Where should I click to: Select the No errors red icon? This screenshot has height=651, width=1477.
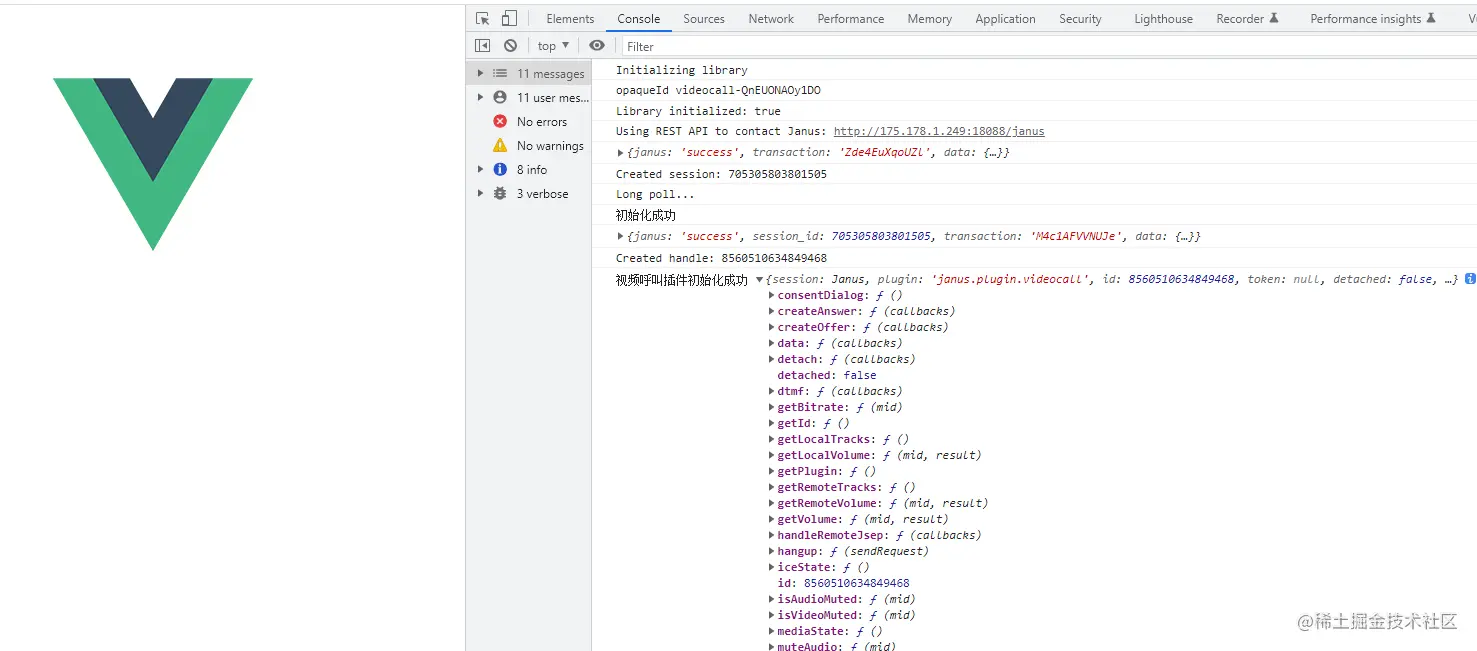click(500, 121)
